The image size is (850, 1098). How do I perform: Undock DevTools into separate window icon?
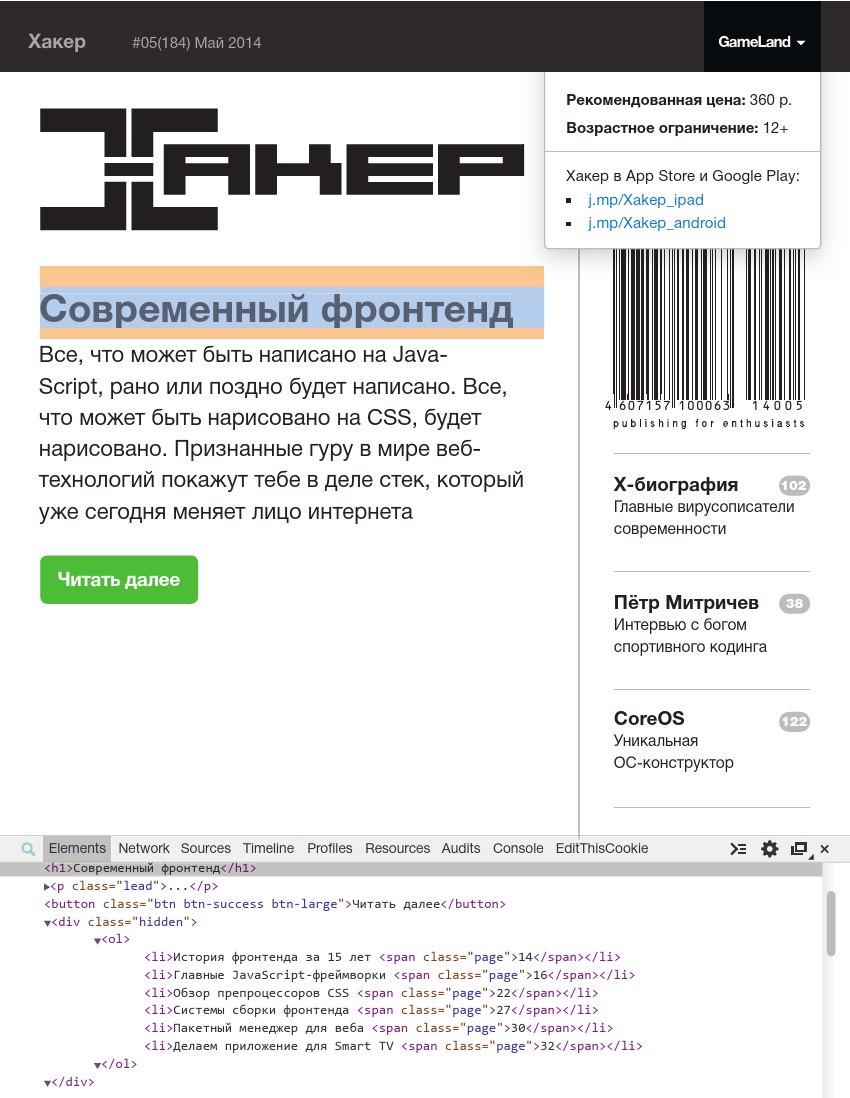pyautogui.click(x=800, y=849)
